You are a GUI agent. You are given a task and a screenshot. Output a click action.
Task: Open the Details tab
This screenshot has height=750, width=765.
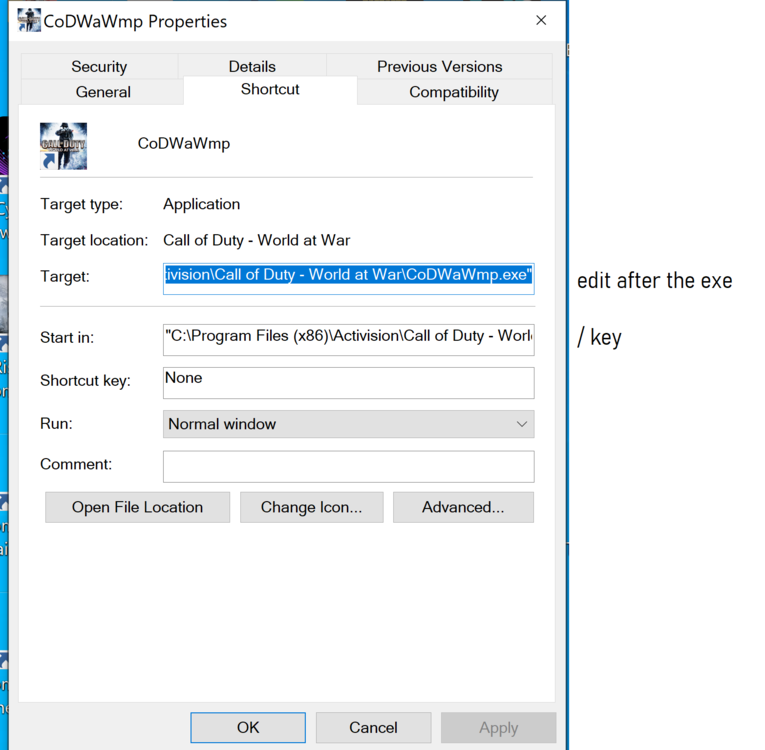[x=252, y=66]
